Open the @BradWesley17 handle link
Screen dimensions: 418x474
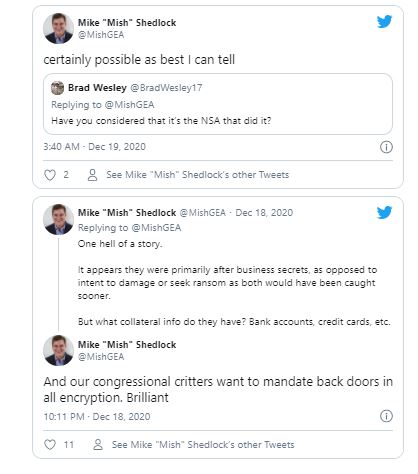point(166,88)
